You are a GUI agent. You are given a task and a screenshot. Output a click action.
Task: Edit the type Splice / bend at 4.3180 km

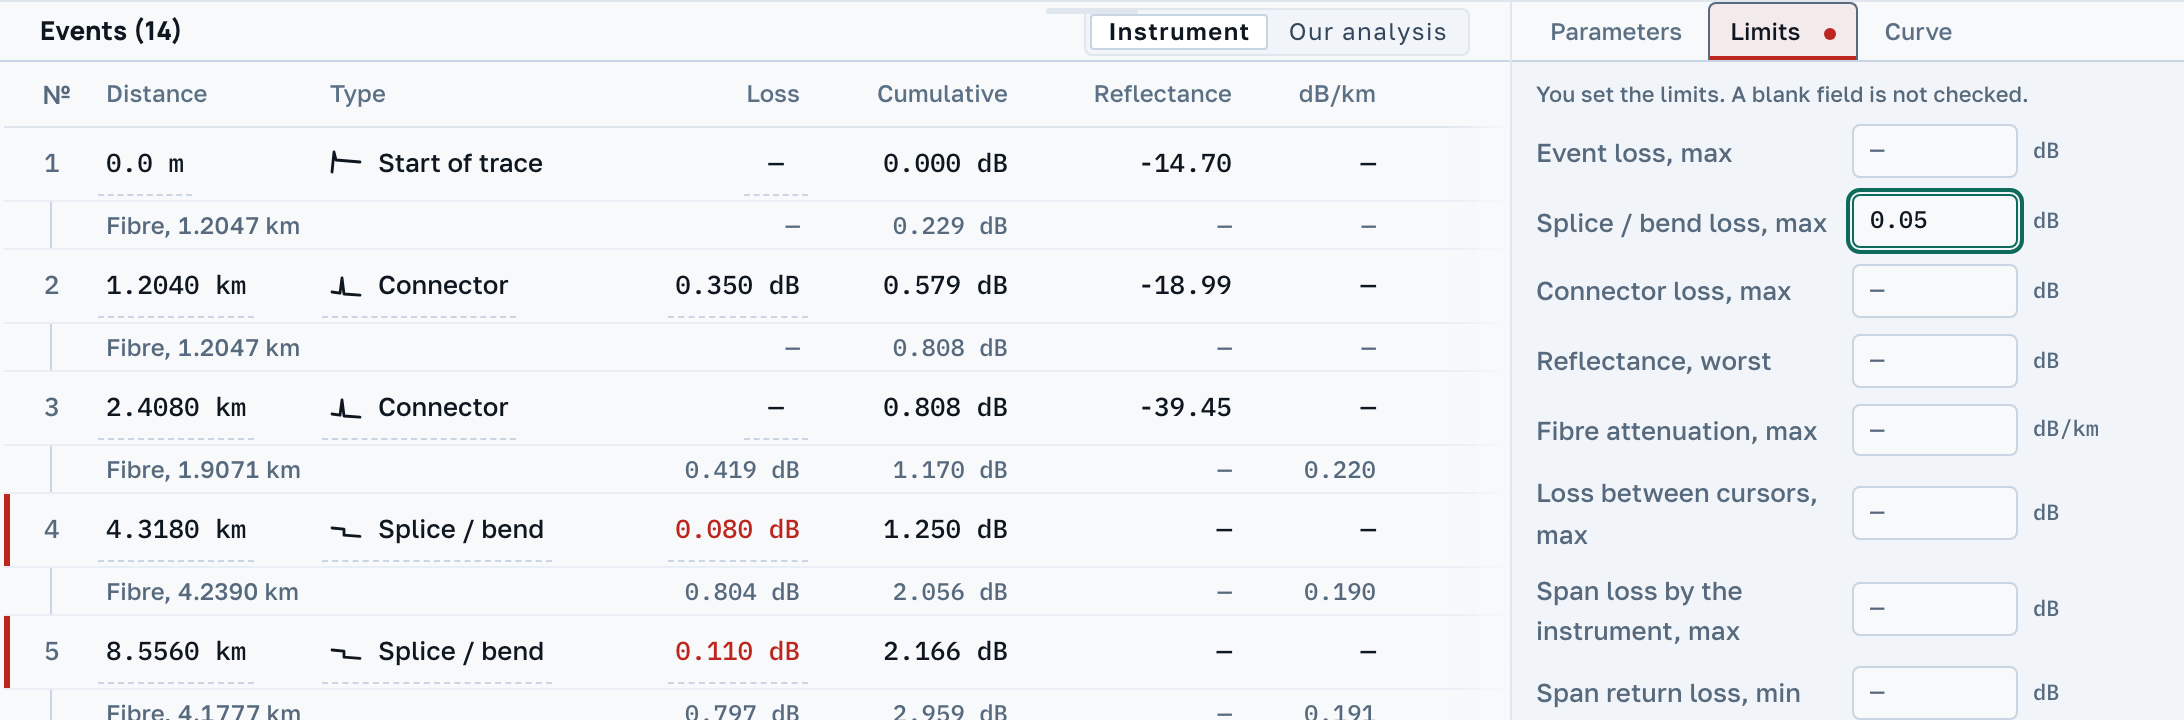tap(437, 530)
